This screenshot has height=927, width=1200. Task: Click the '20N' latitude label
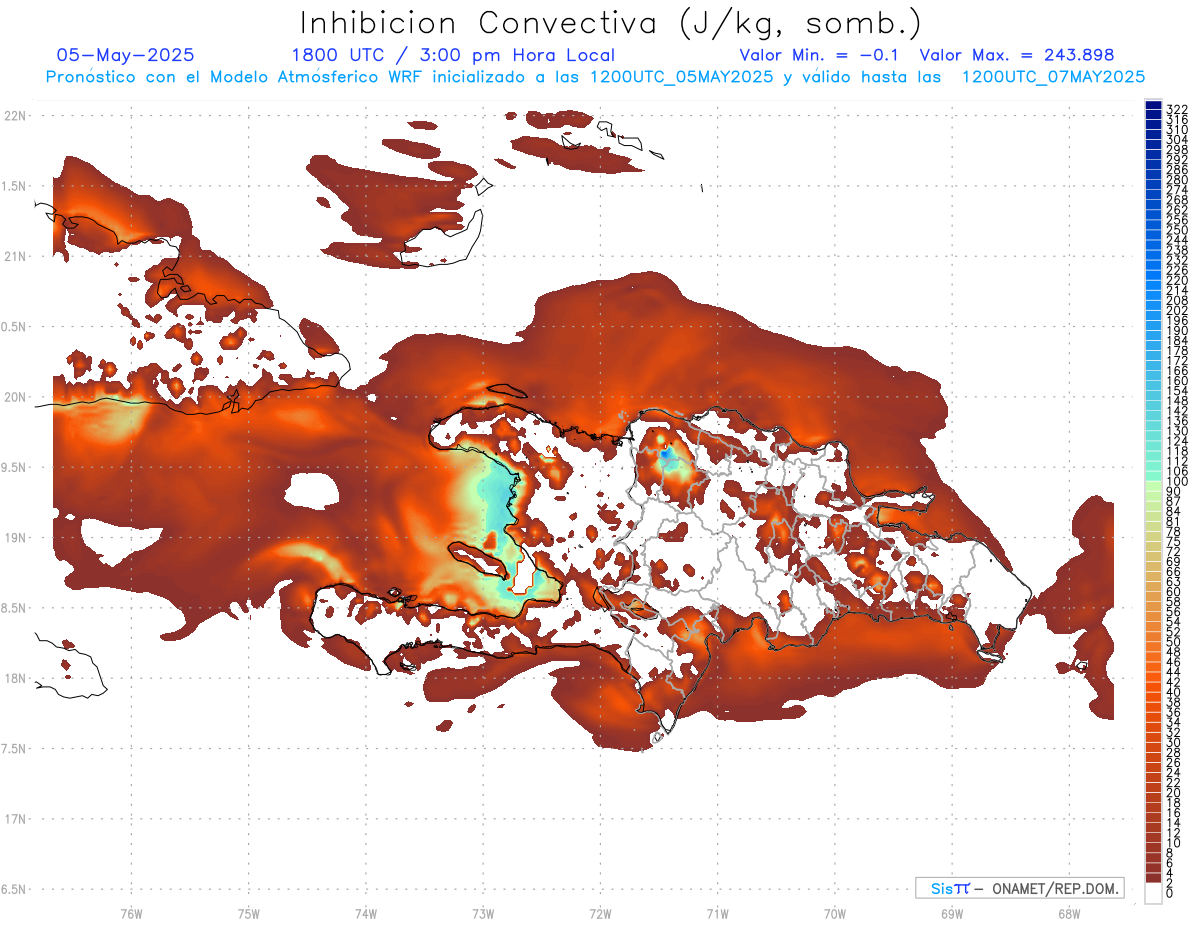tap(14, 397)
